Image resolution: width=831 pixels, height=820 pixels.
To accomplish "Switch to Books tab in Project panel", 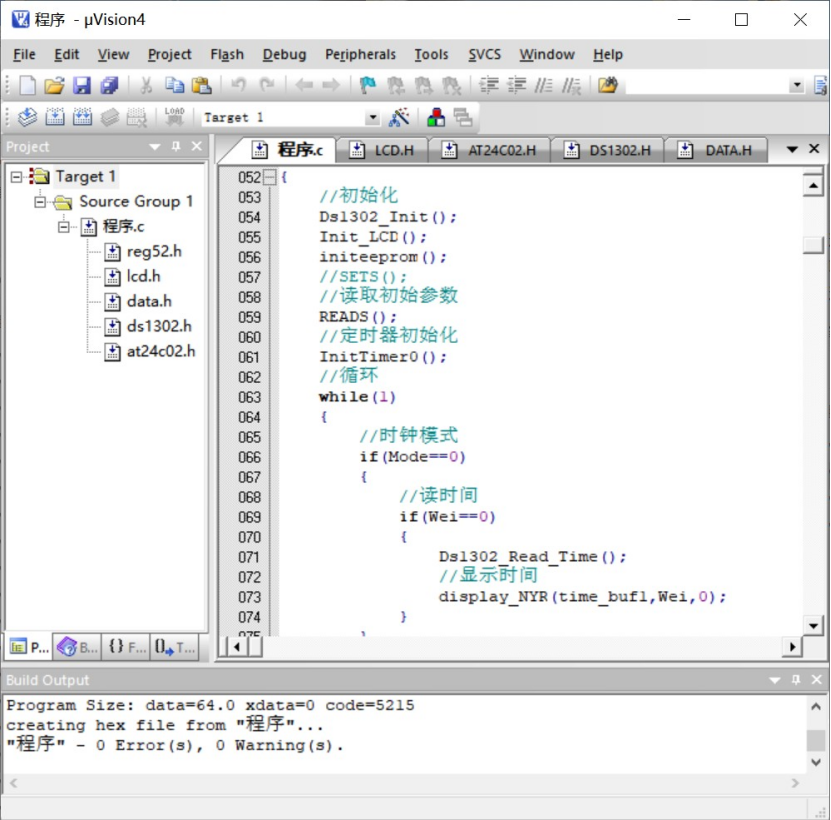I will click(x=77, y=647).
